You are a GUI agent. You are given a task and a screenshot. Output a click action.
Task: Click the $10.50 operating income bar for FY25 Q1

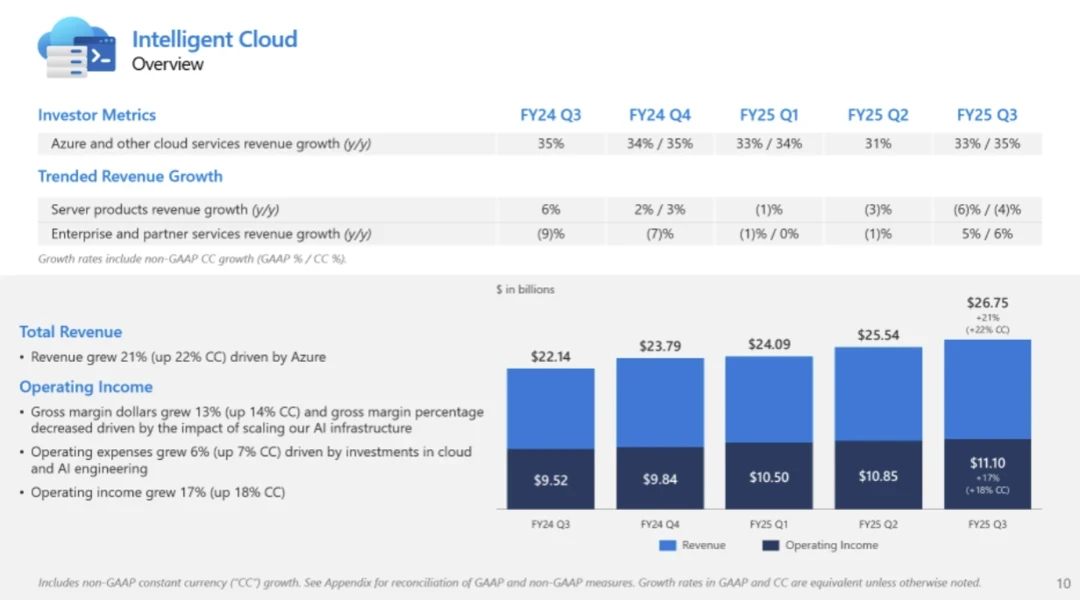tap(769, 477)
